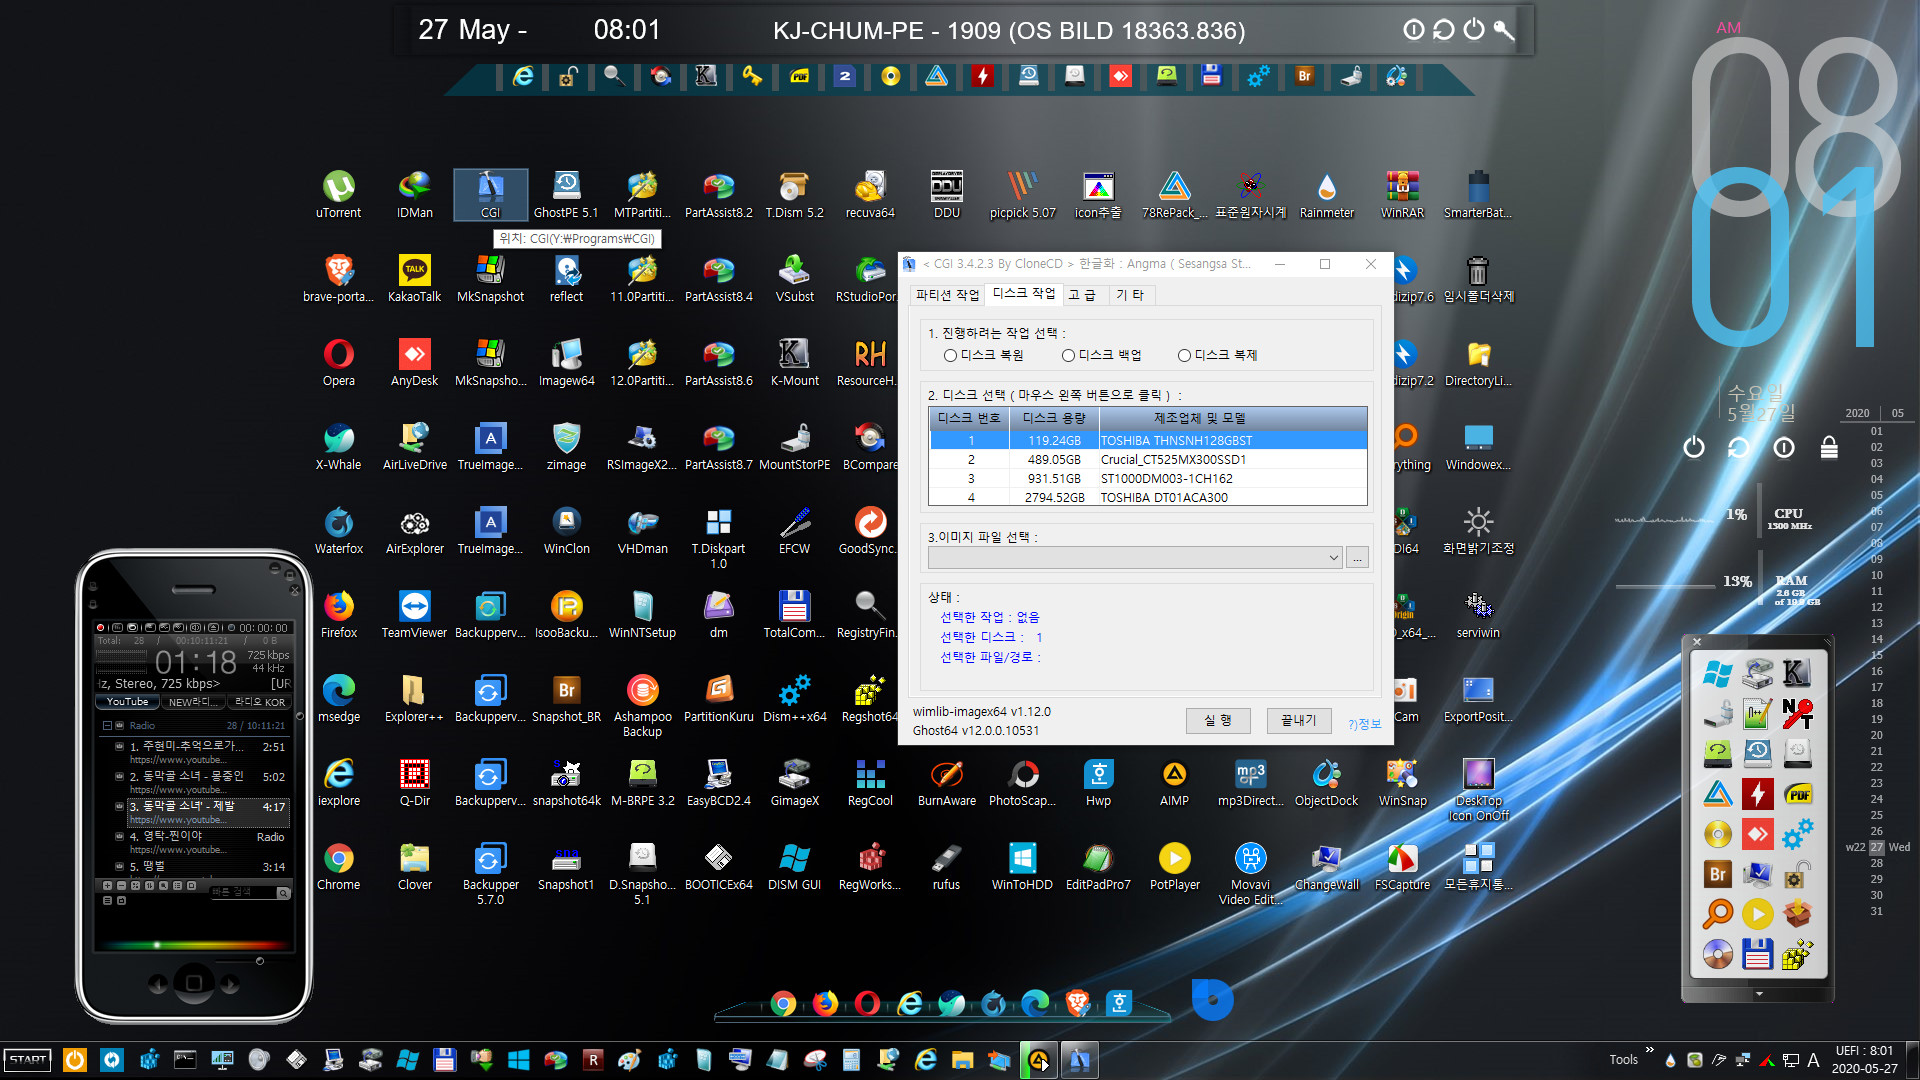Select disk row ST1000DM003-1CH162
This screenshot has height=1080, width=1920.
click(1148, 479)
